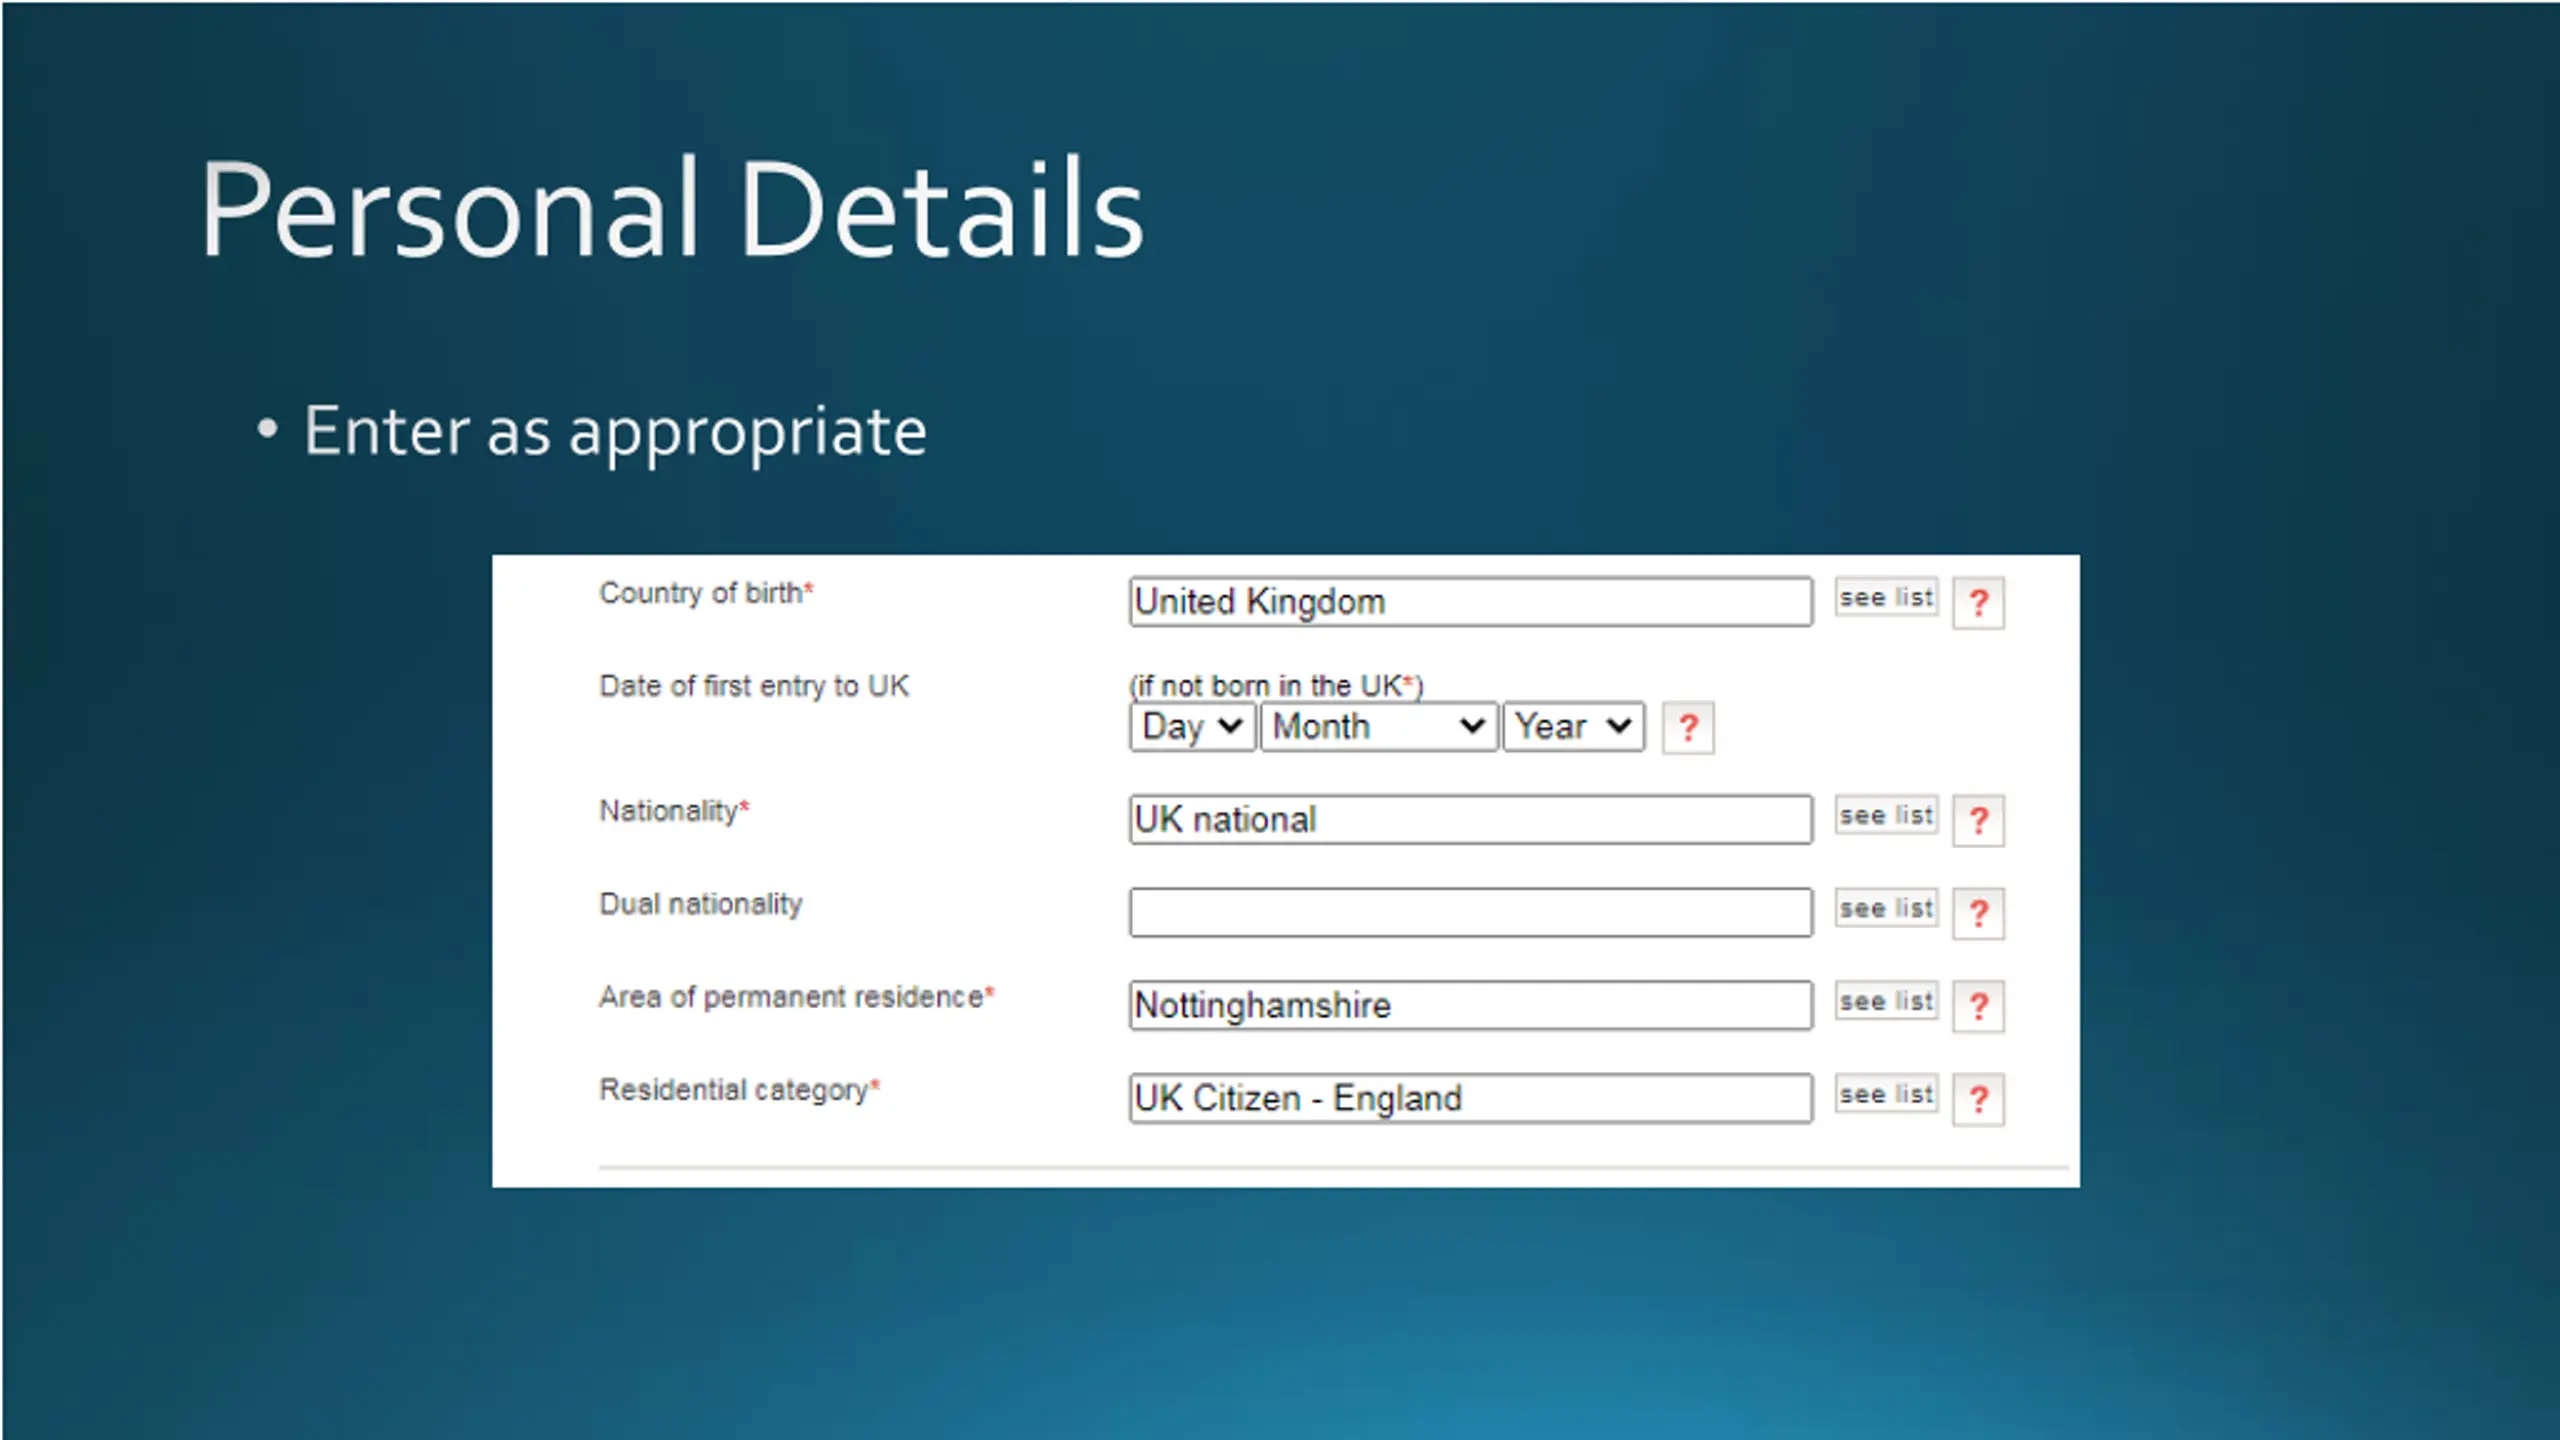Click the Residential category input field
This screenshot has width=2560, height=1440.
(1470, 1098)
